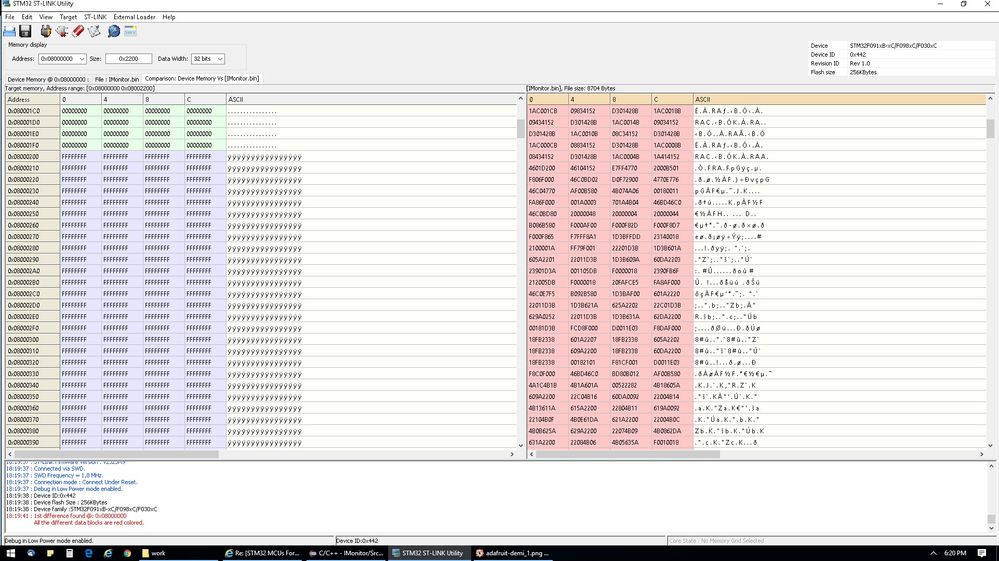Click the Address column header in device memory
Viewport: 999px width, 561px height.
[x=32, y=99]
